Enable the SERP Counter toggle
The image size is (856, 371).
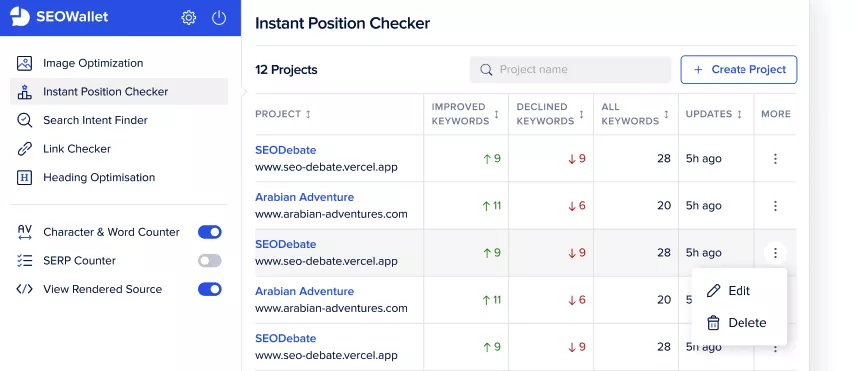pos(210,261)
